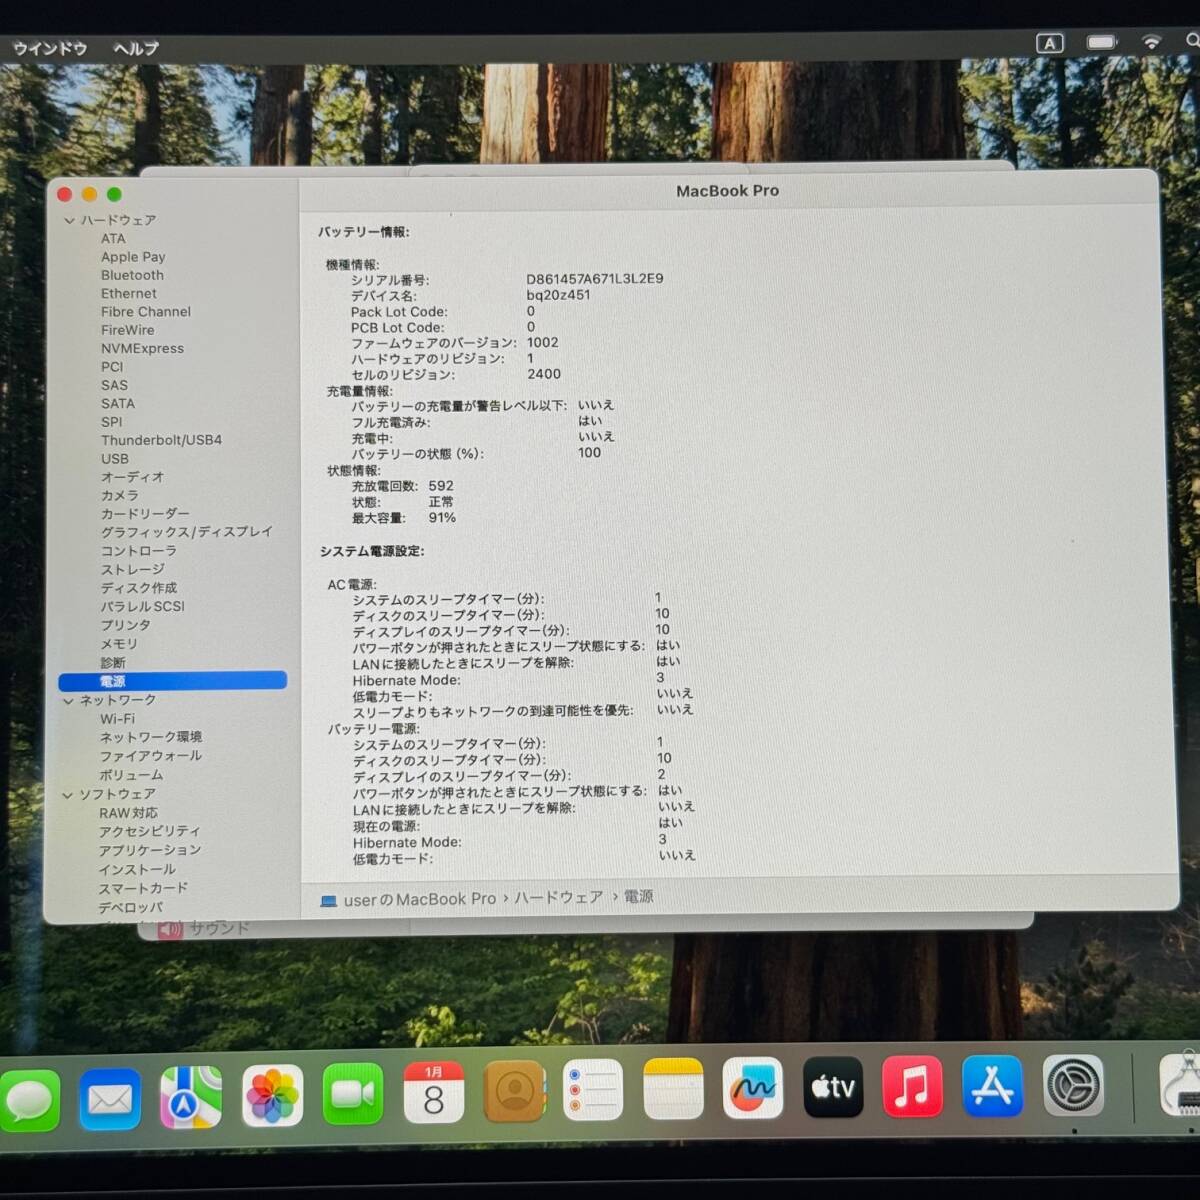
Task: Select ファイアウォール in the sidebar
Action: [151, 756]
